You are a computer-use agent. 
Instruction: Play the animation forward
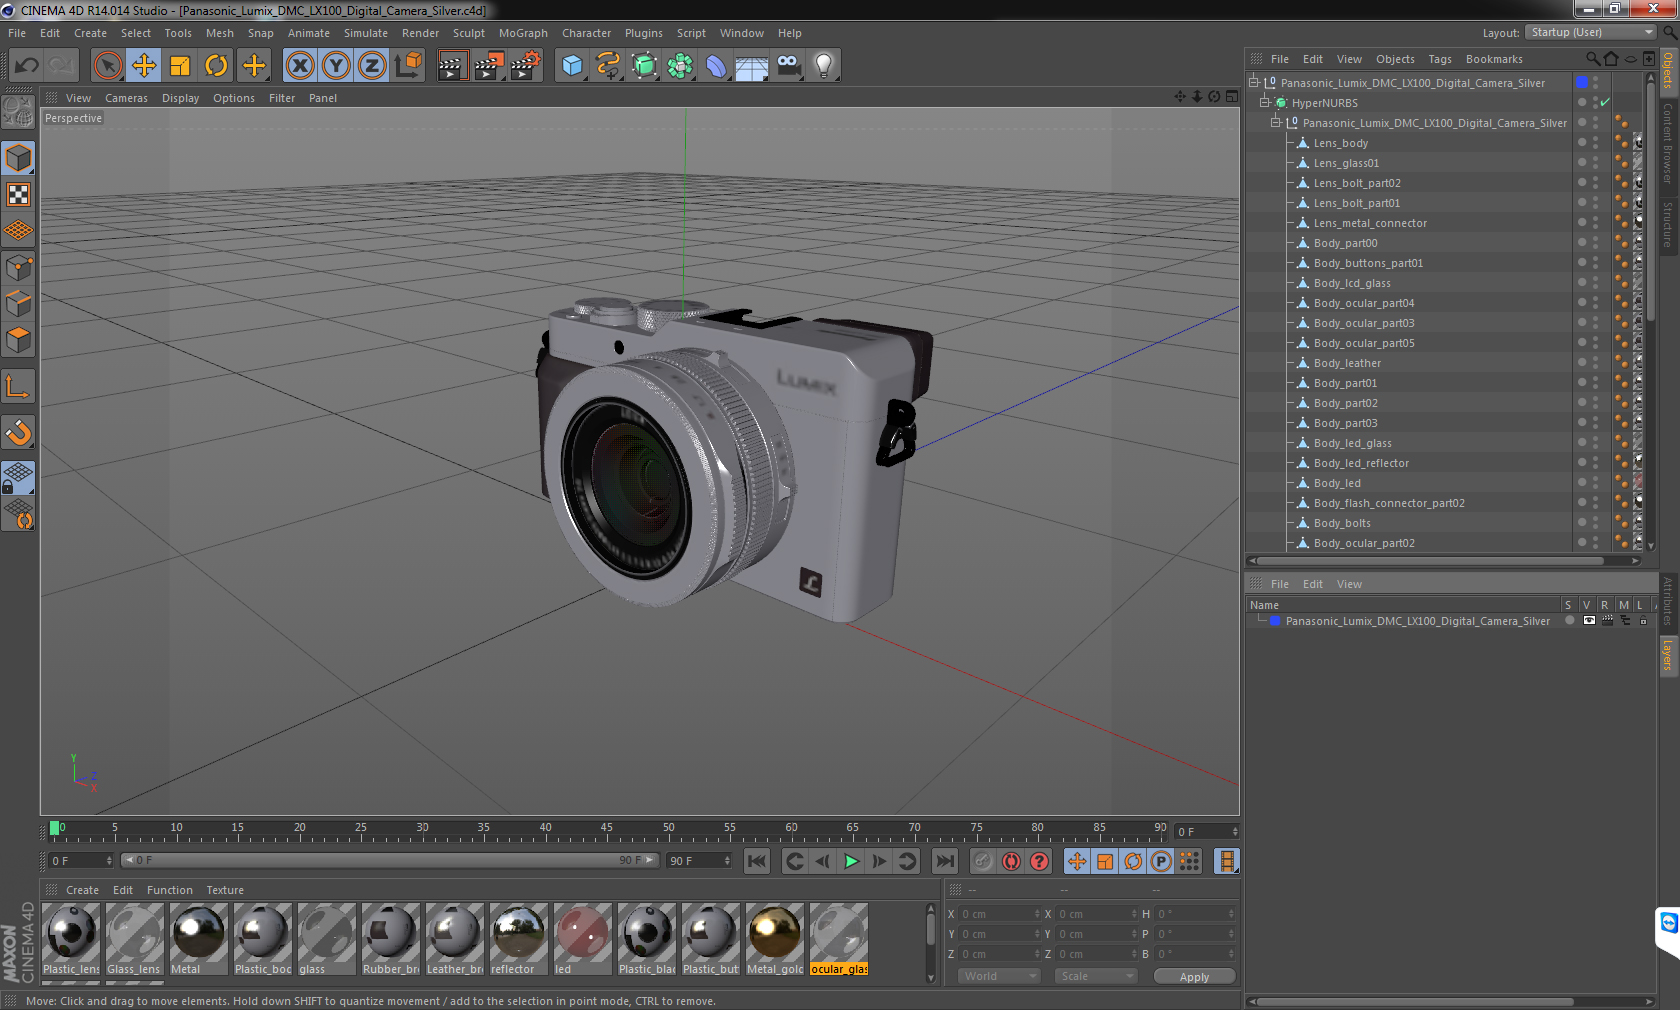[x=851, y=861]
